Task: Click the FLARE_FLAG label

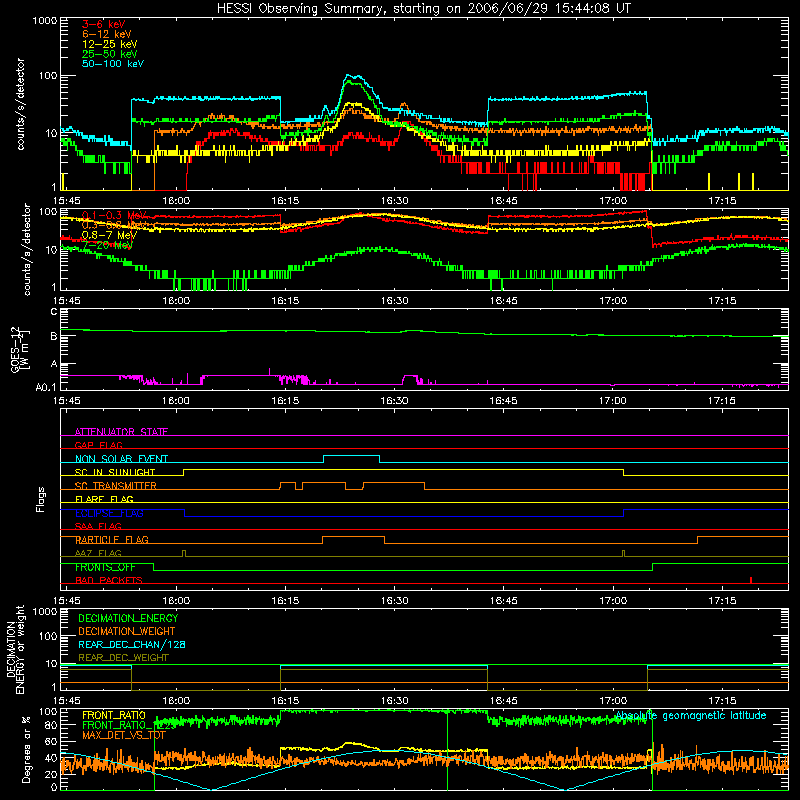Action: [x=104, y=499]
